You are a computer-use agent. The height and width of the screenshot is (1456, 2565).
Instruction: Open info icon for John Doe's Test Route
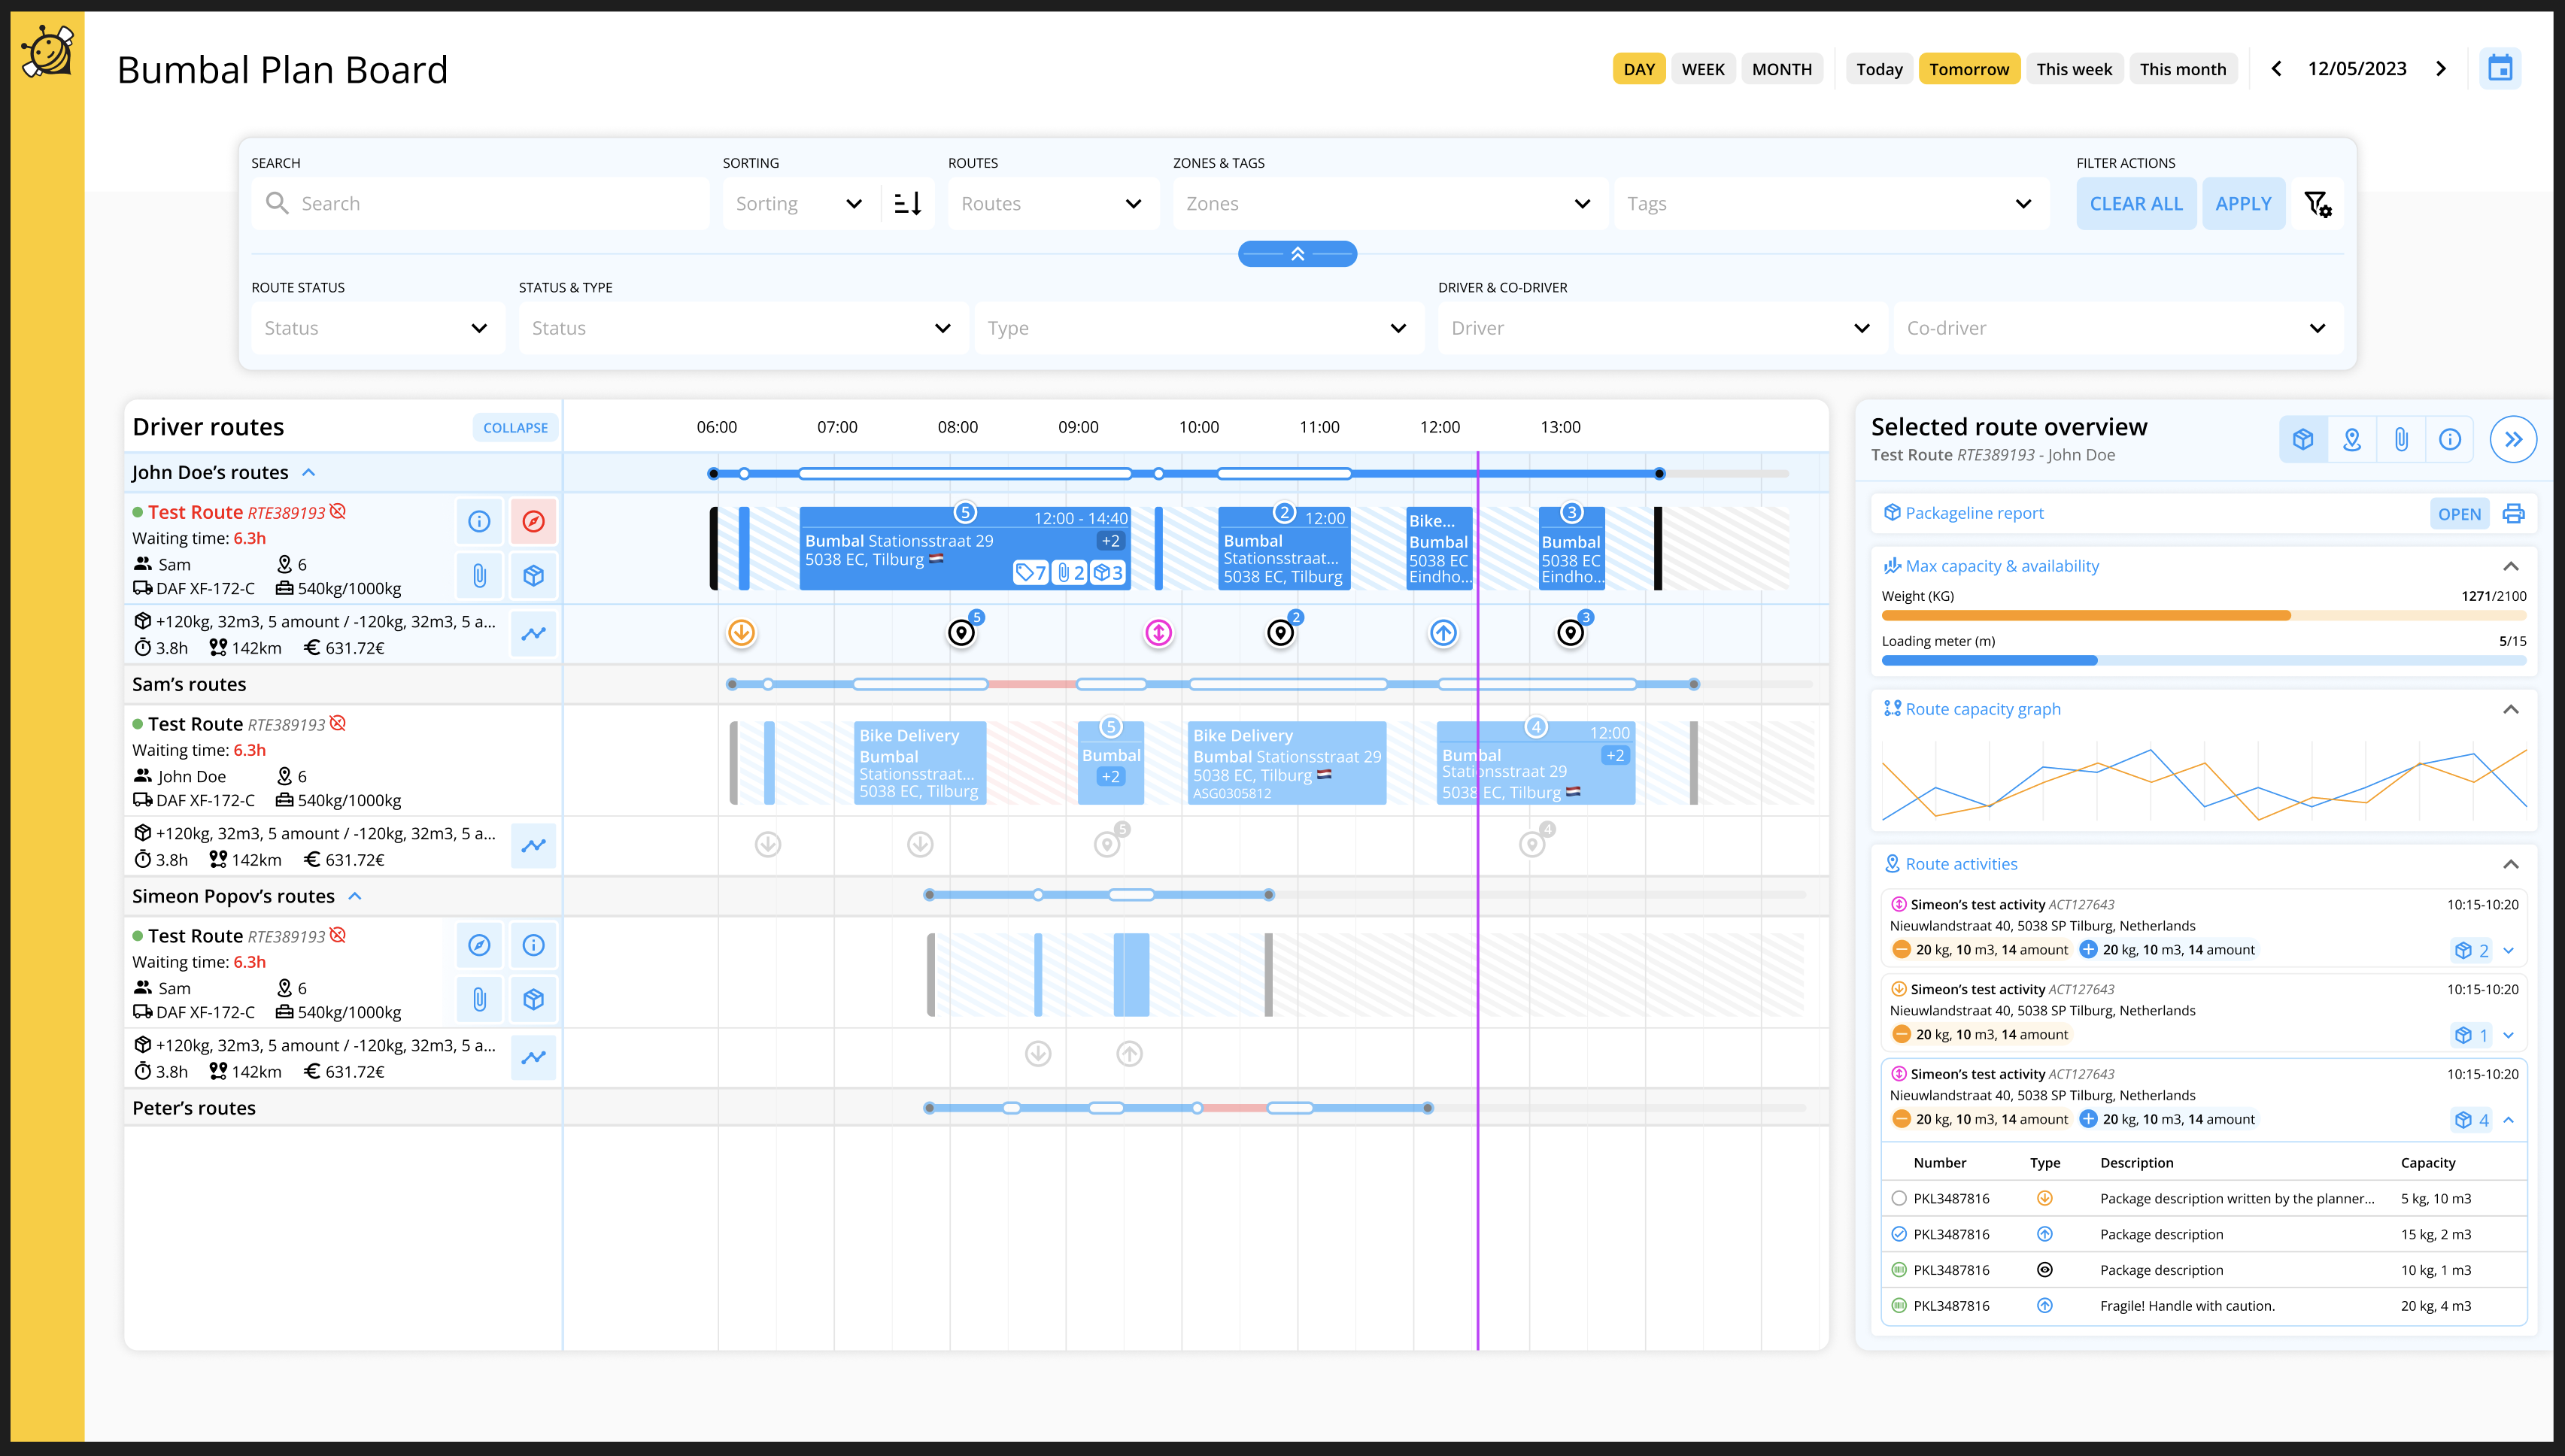(x=480, y=521)
